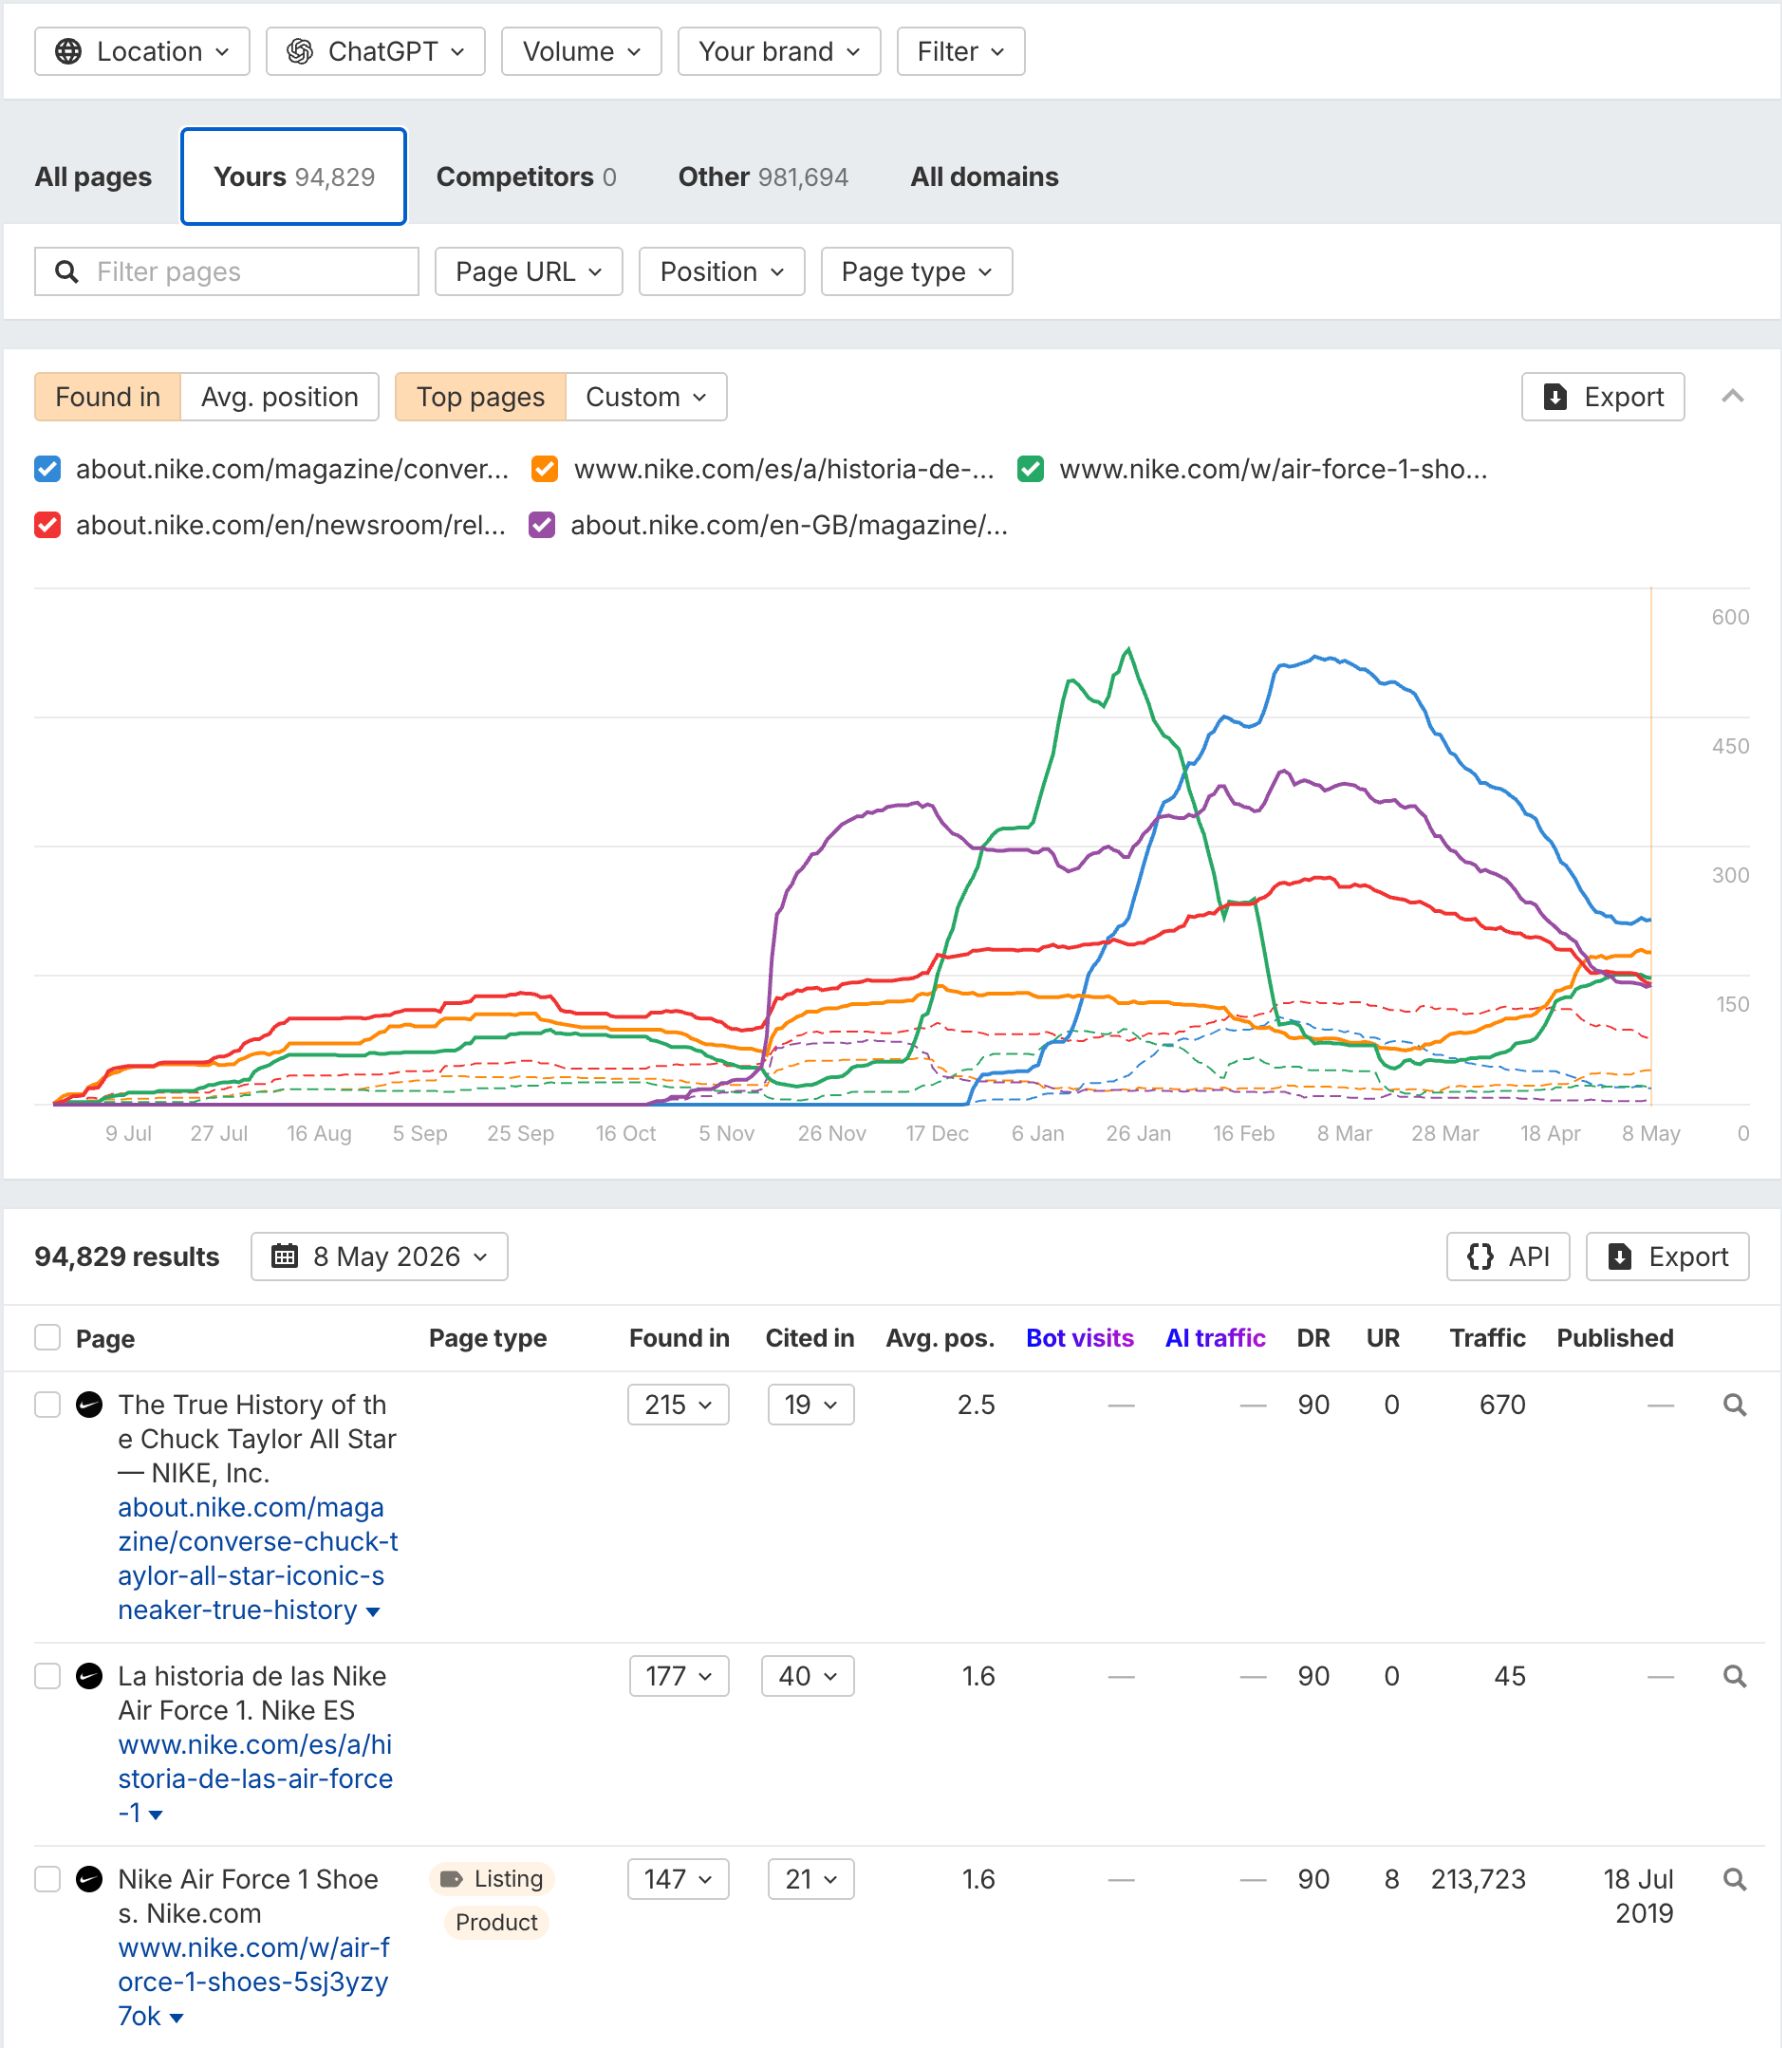Expand the Found in 147 dropdown
The width and height of the screenshot is (1782, 2048).
pyautogui.click(x=678, y=1879)
